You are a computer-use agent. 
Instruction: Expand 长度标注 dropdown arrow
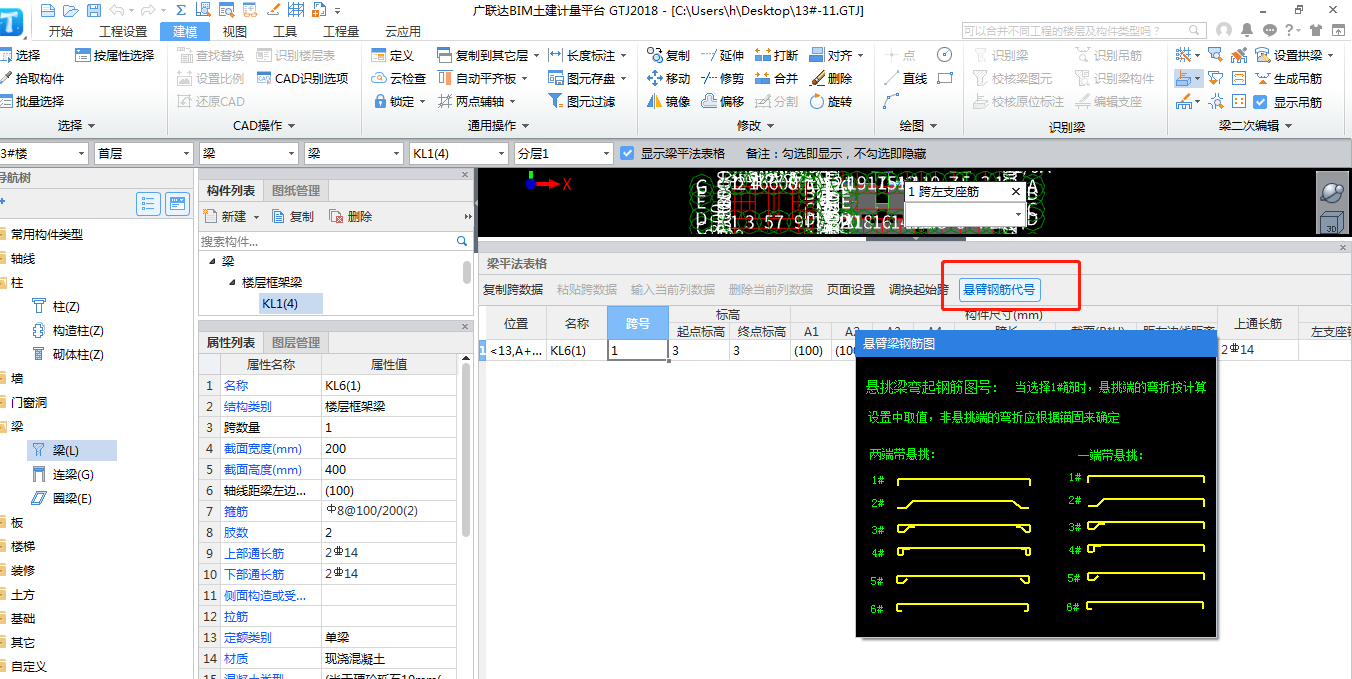pyautogui.click(x=624, y=55)
